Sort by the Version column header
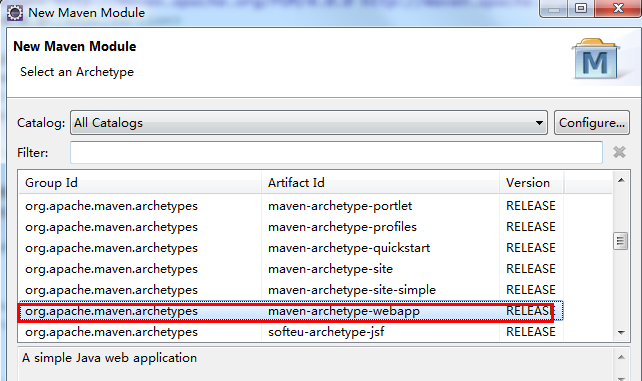Image resolution: width=642 pixels, height=381 pixels. click(x=531, y=183)
